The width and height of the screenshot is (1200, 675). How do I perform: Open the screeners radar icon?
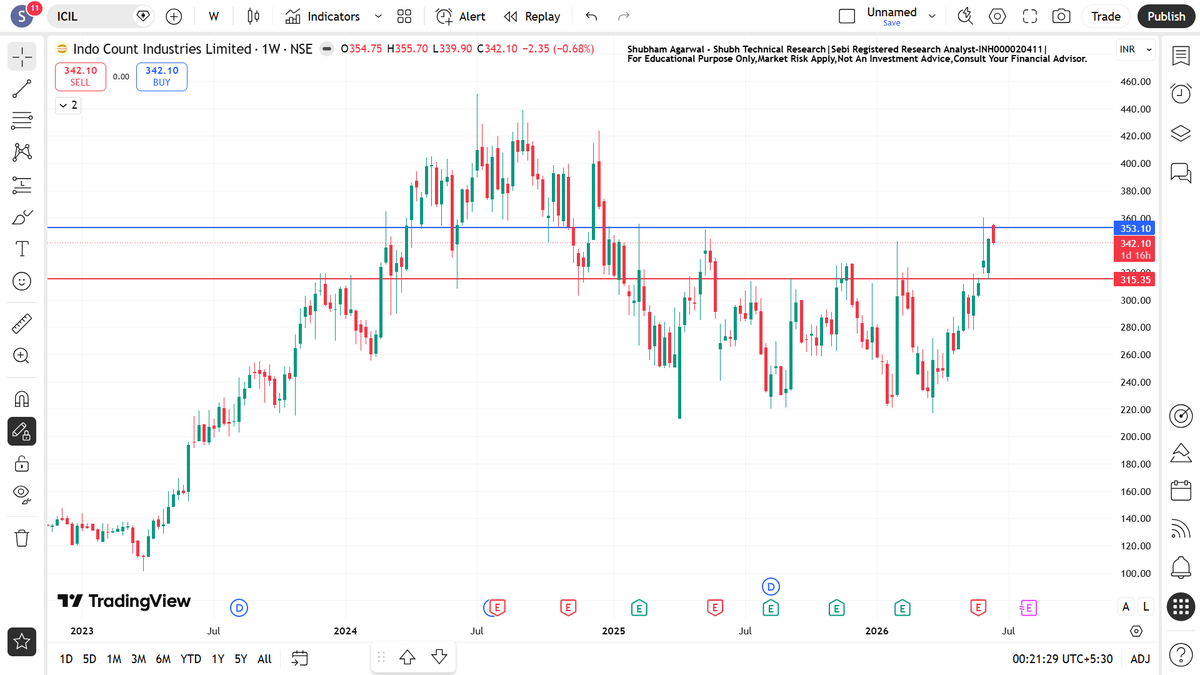click(x=1180, y=415)
